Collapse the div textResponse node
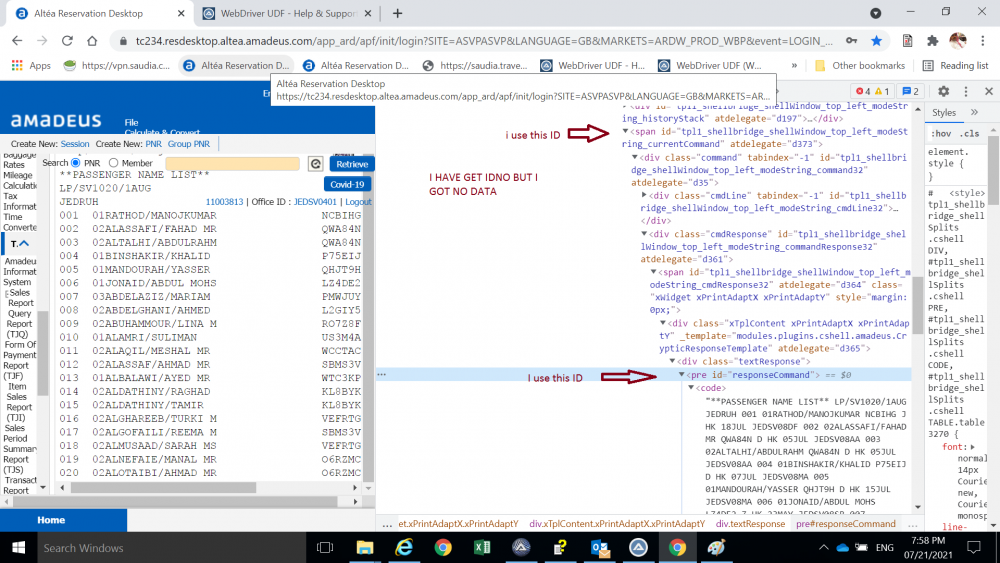The height and width of the screenshot is (563, 1000). coord(672,362)
